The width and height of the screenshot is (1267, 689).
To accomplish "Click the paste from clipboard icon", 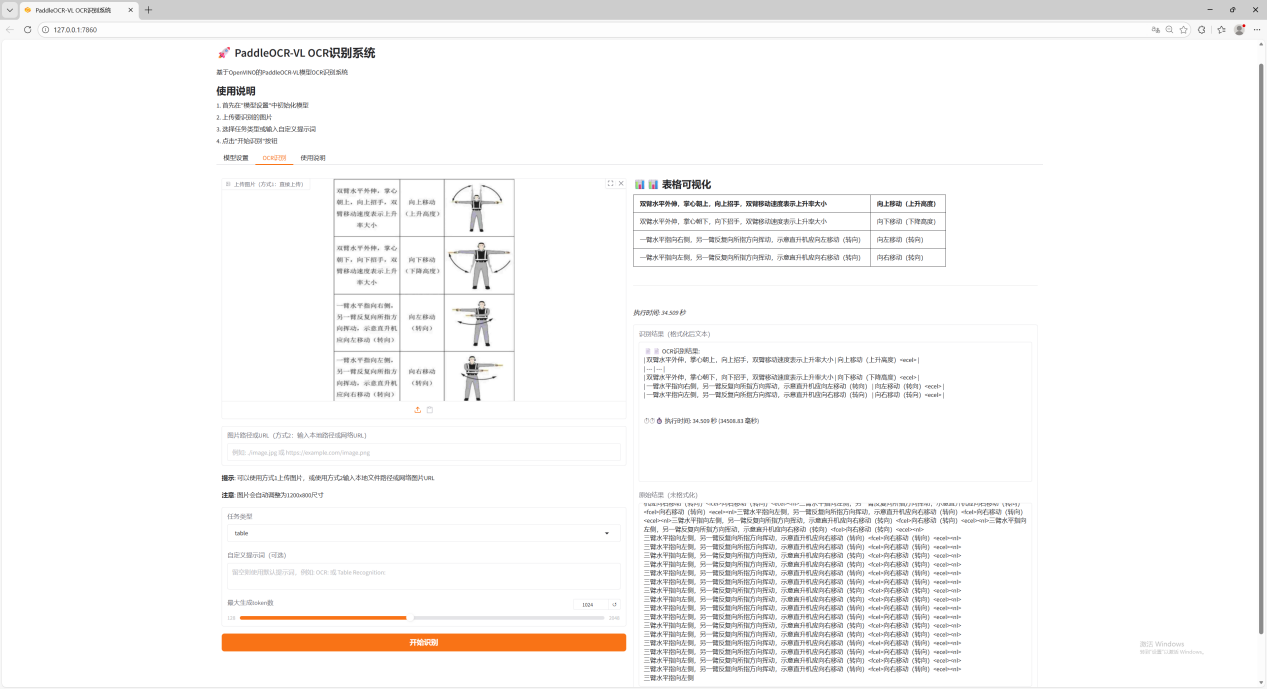I will click(x=430, y=410).
